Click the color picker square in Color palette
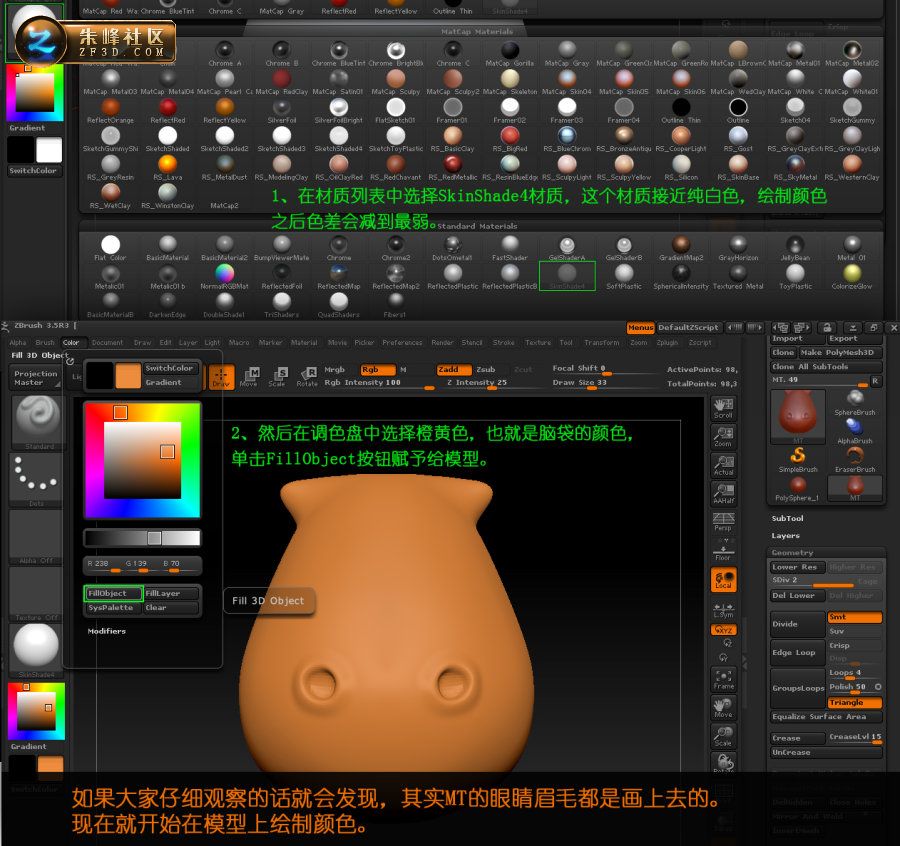The height and width of the screenshot is (846, 900). click(x=142, y=460)
